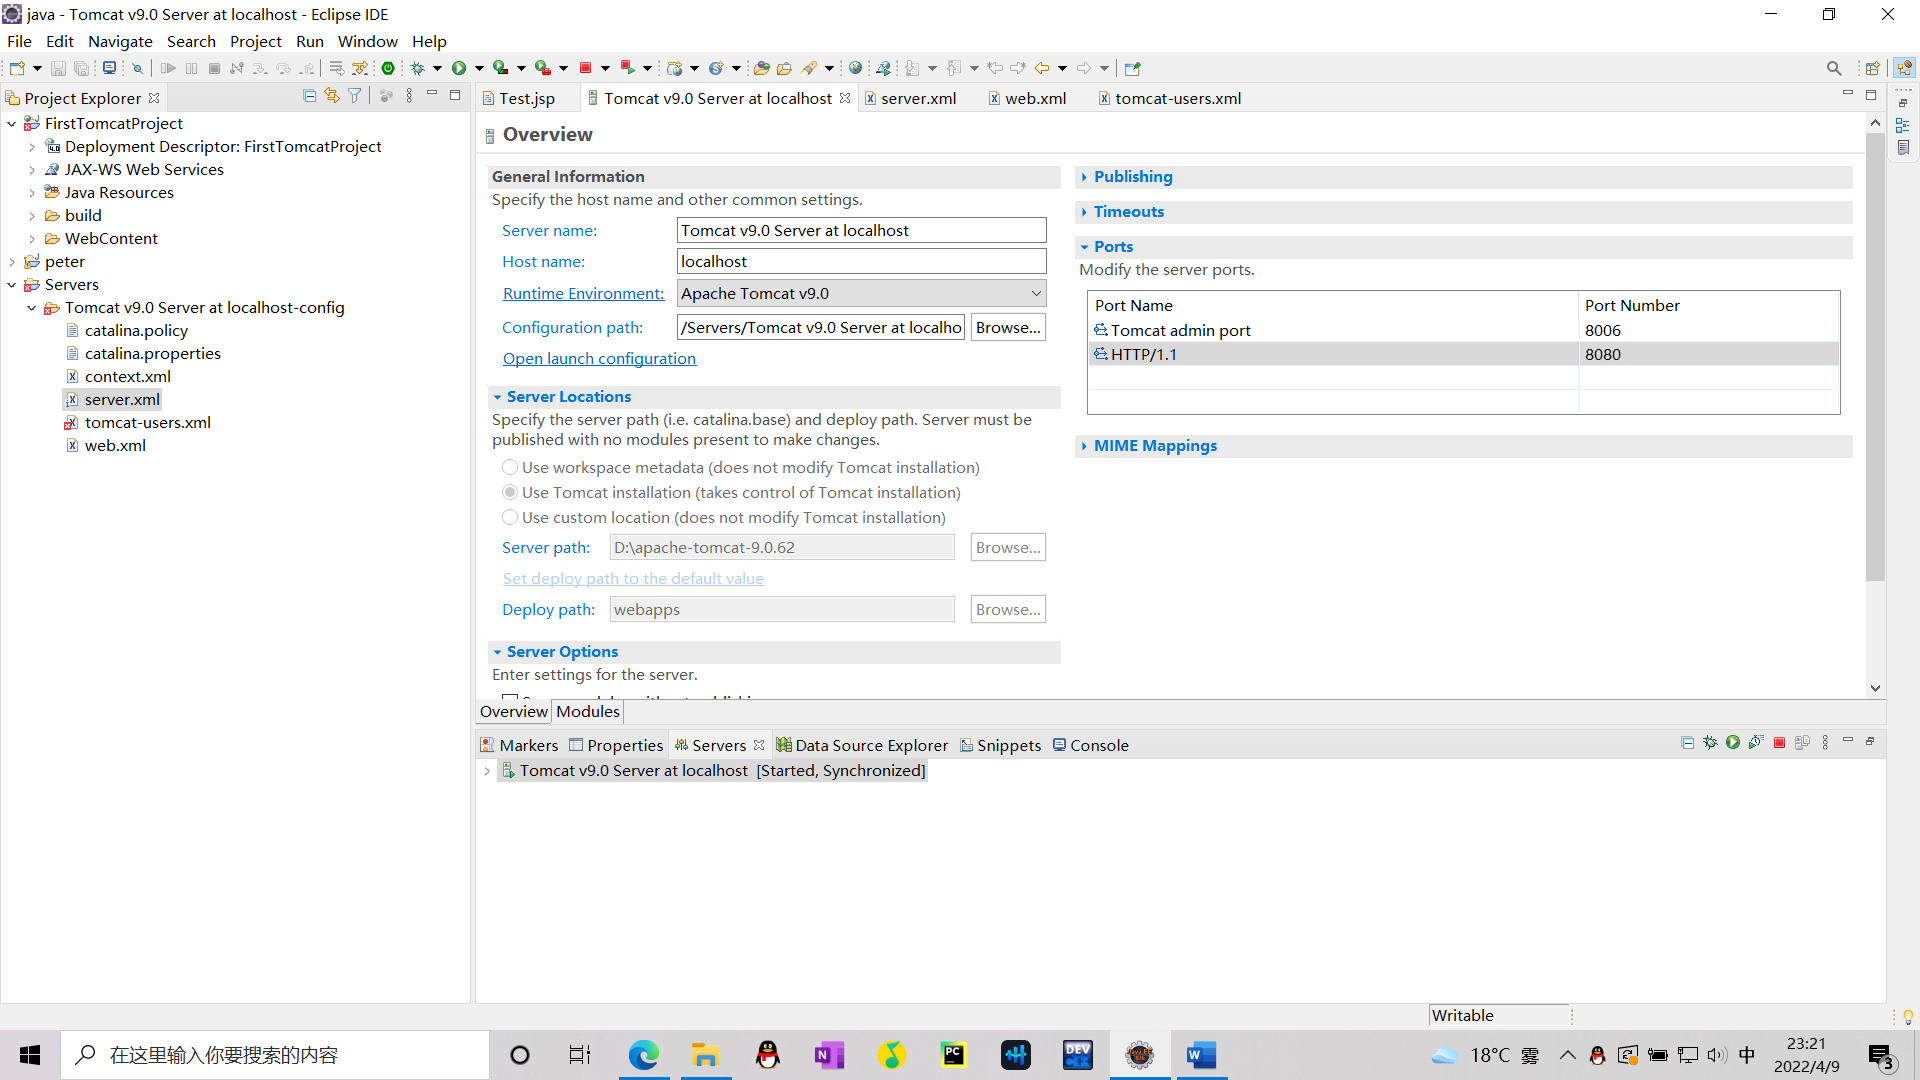
Task: Run the application with the green Run icon
Action: point(461,67)
